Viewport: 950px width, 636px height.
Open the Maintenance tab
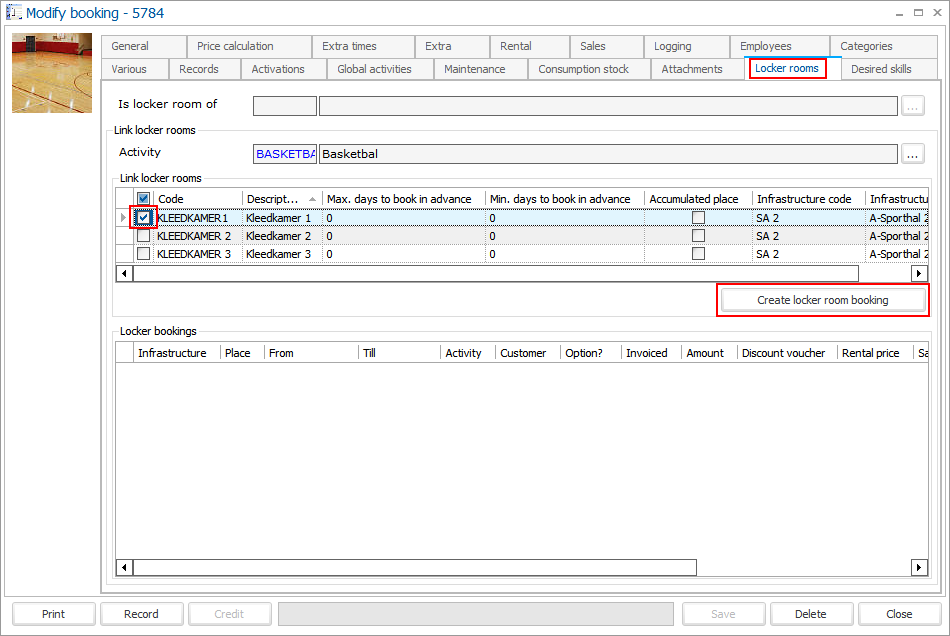click(x=474, y=69)
